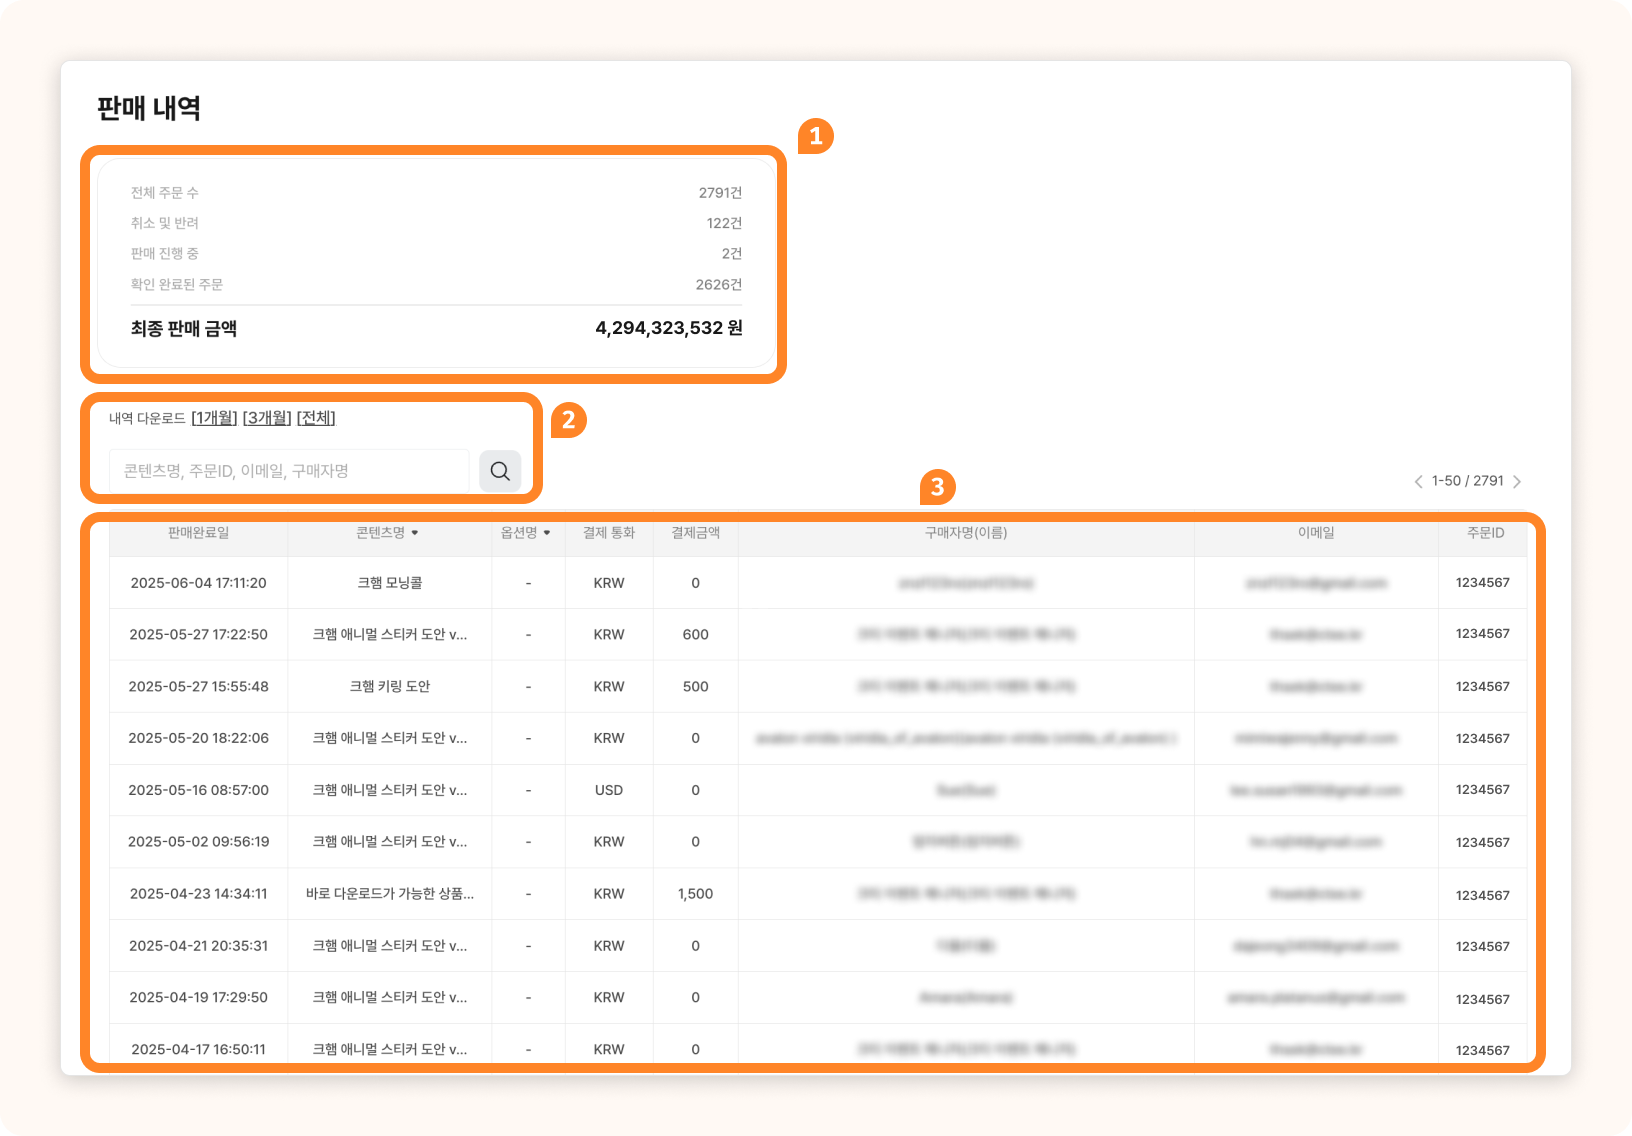Download 3개월 sales history

267,418
